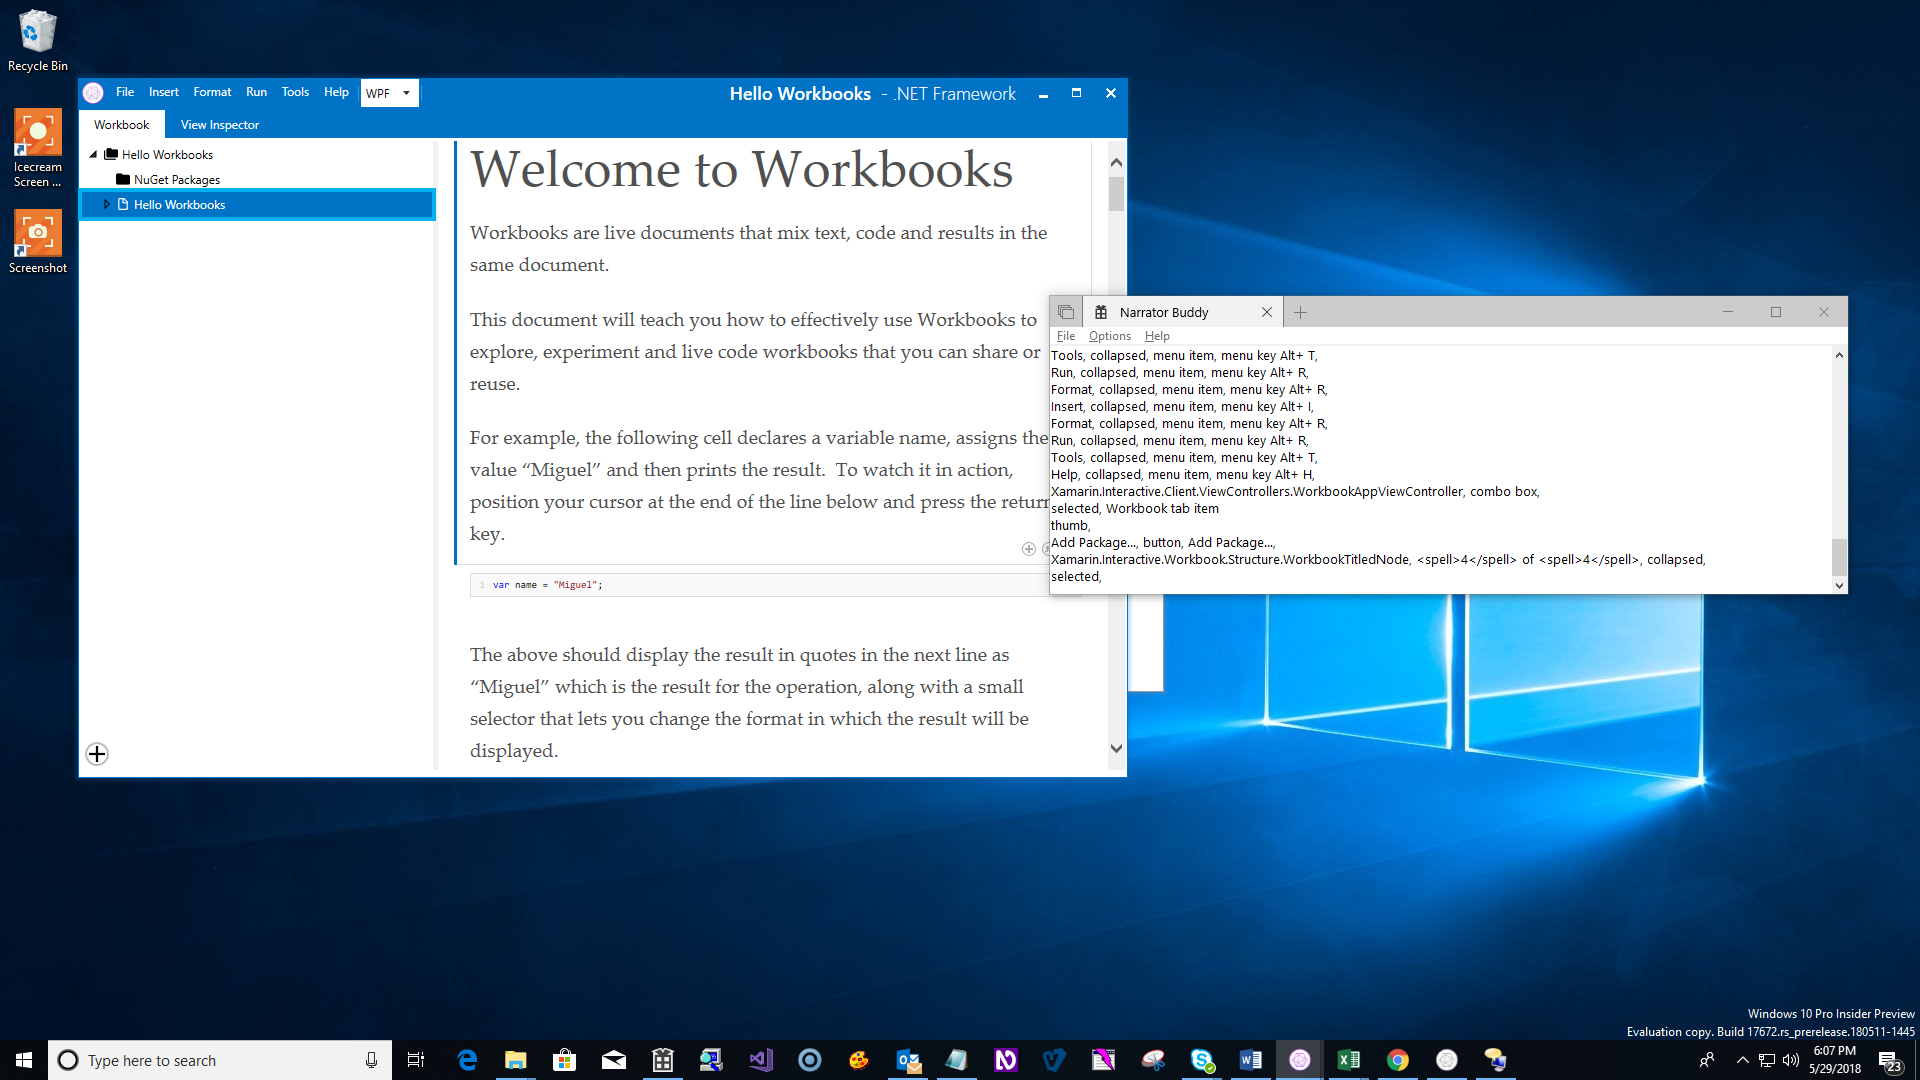
Task: Open Outlook from the taskbar
Action: click(908, 1060)
